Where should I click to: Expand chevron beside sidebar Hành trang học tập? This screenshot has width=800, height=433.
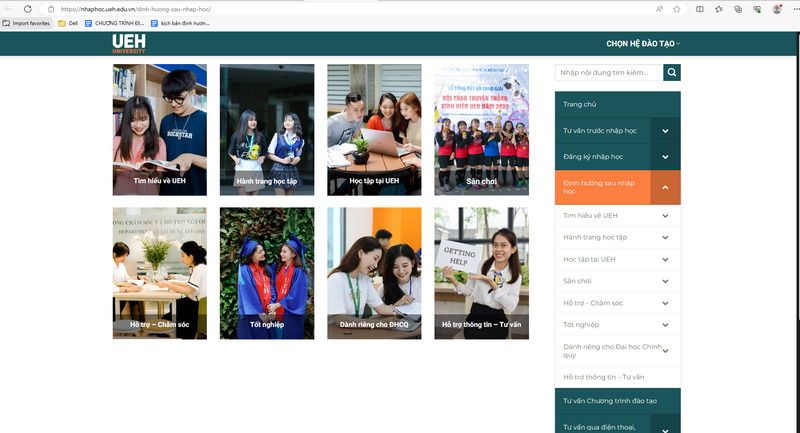[665, 238]
